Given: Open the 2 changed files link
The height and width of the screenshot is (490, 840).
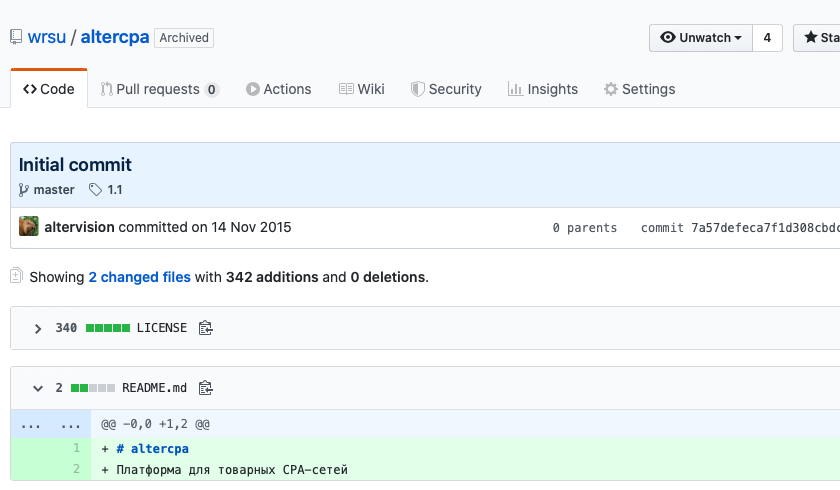Looking at the screenshot, I should click(139, 277).
